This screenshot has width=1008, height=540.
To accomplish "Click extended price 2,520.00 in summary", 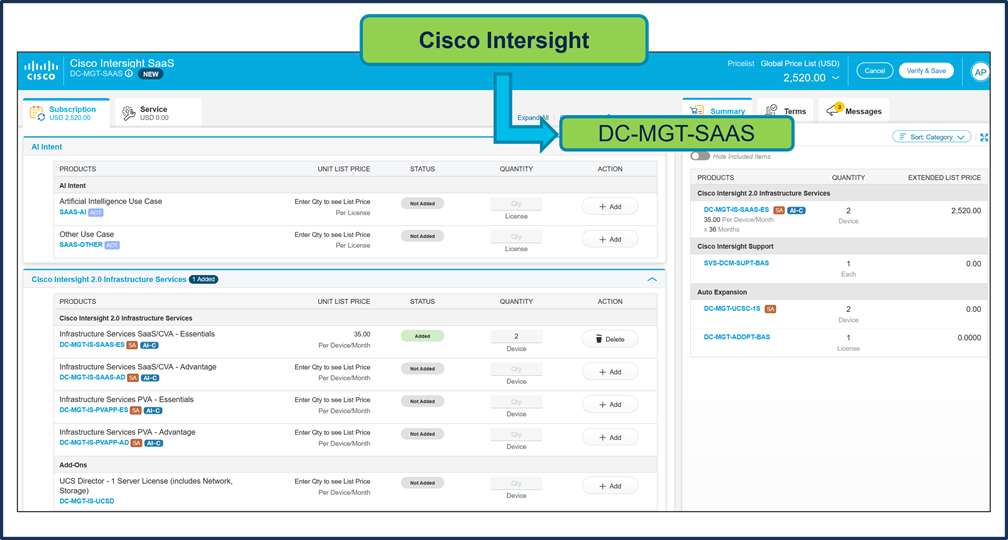I will point(968,211).
